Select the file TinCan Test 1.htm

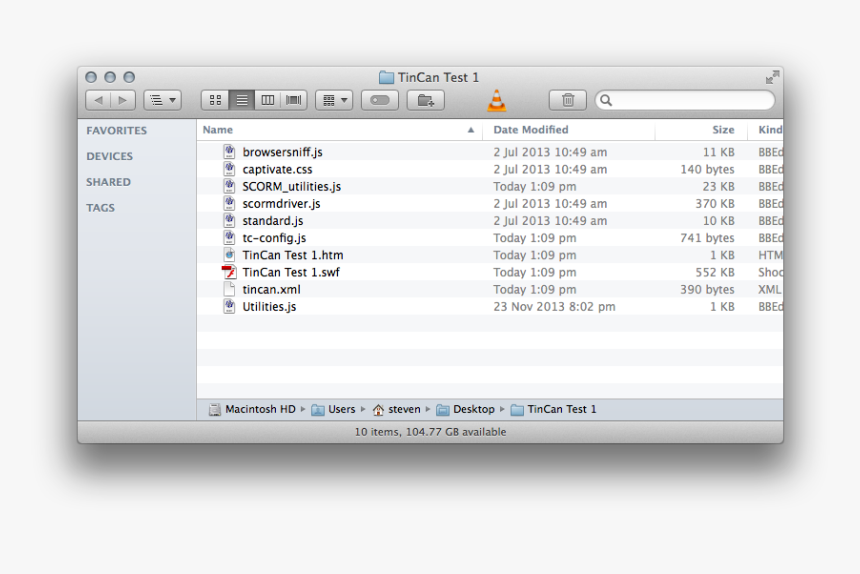pyautogui.click(x=490, y=255)
